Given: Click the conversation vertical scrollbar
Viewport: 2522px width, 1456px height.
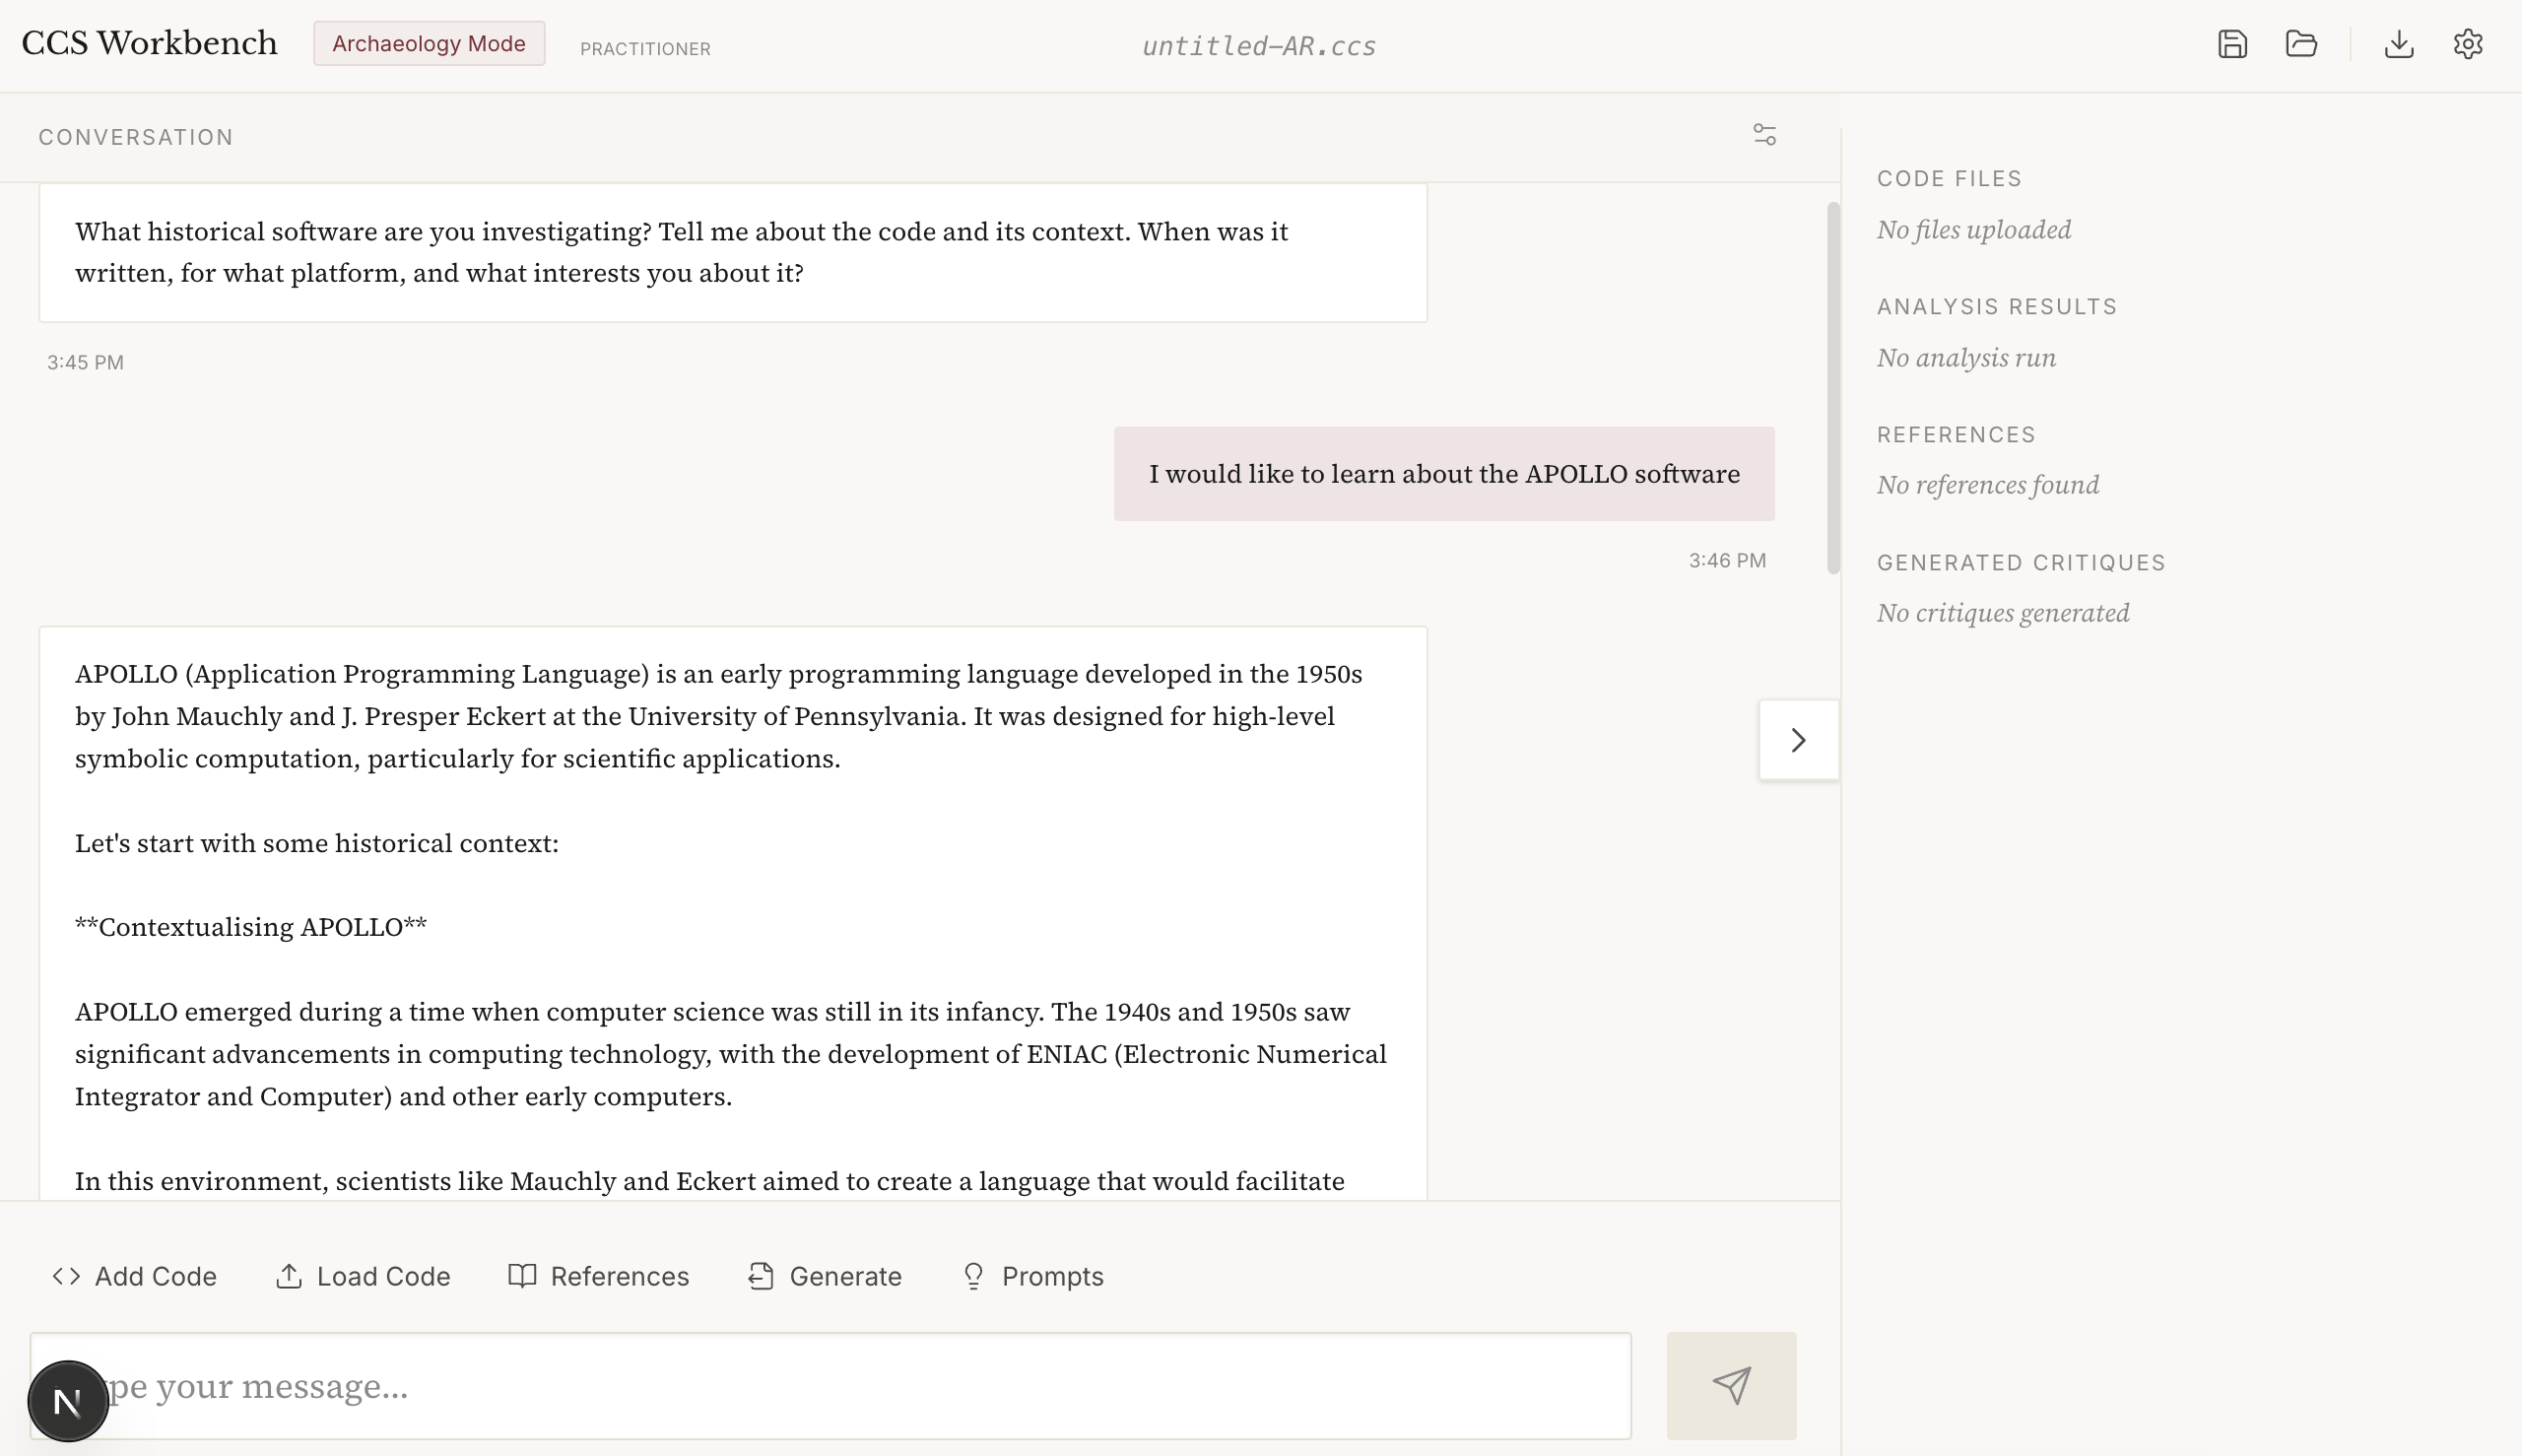Looking at the screenshot, I should [x=1833, y=388].
